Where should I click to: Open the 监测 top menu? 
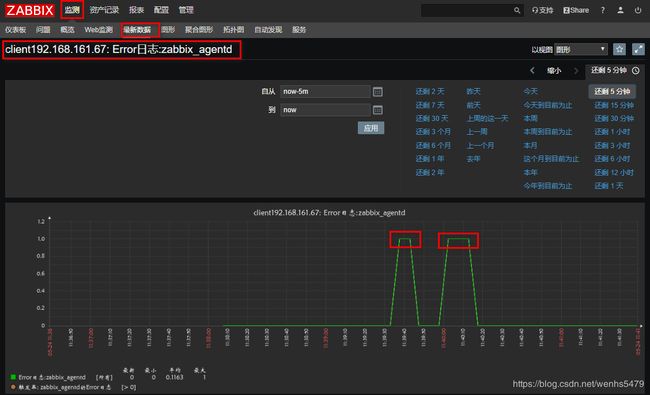(x=72, y=10)
